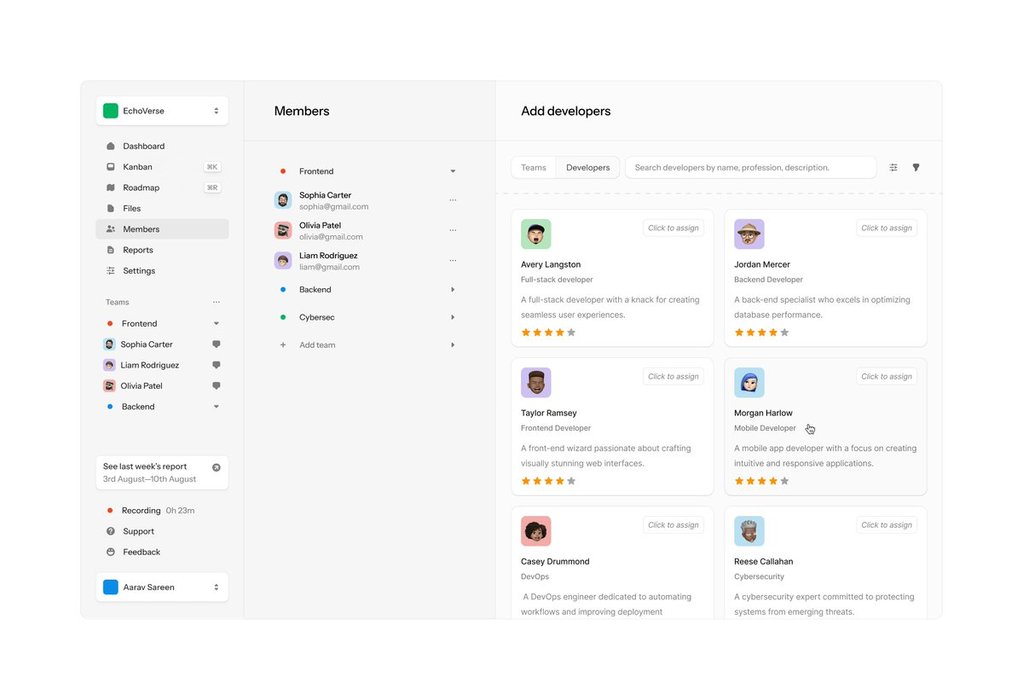Open the Kanban menu item
The width and height of the screenshot is (1023, 700).
[x=162, y=167]
